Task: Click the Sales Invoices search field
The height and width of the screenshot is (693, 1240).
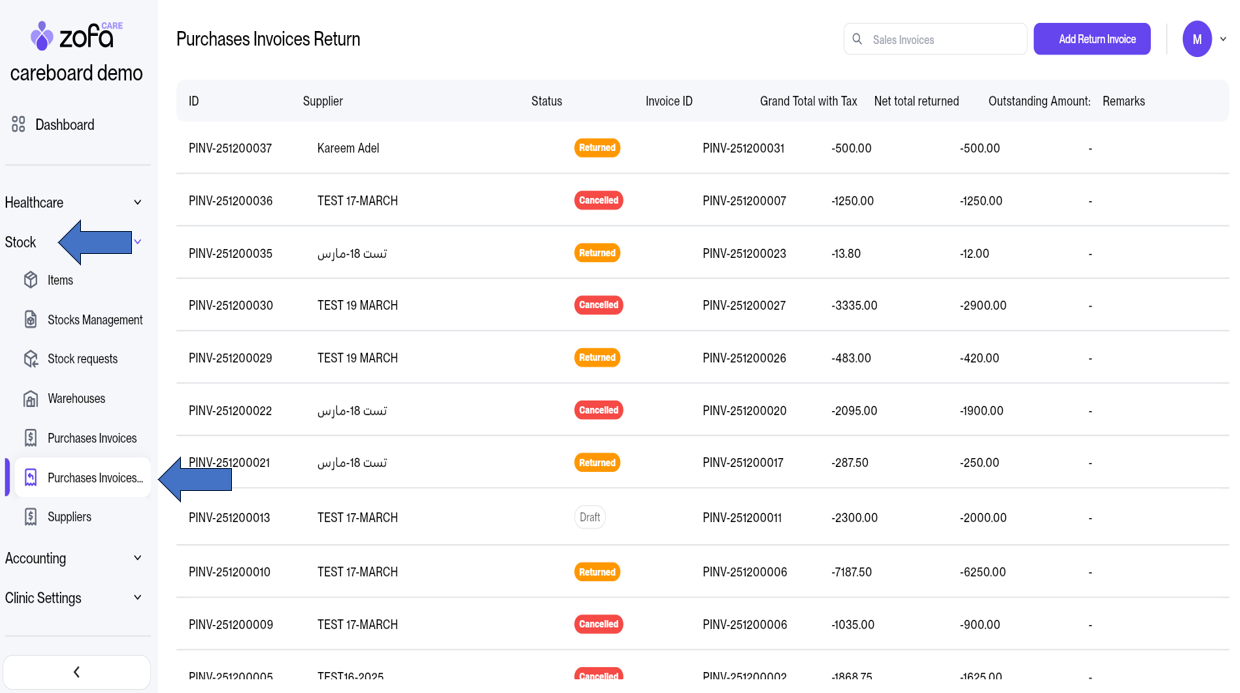Action: pyautogui.click(x=943, y=40)
